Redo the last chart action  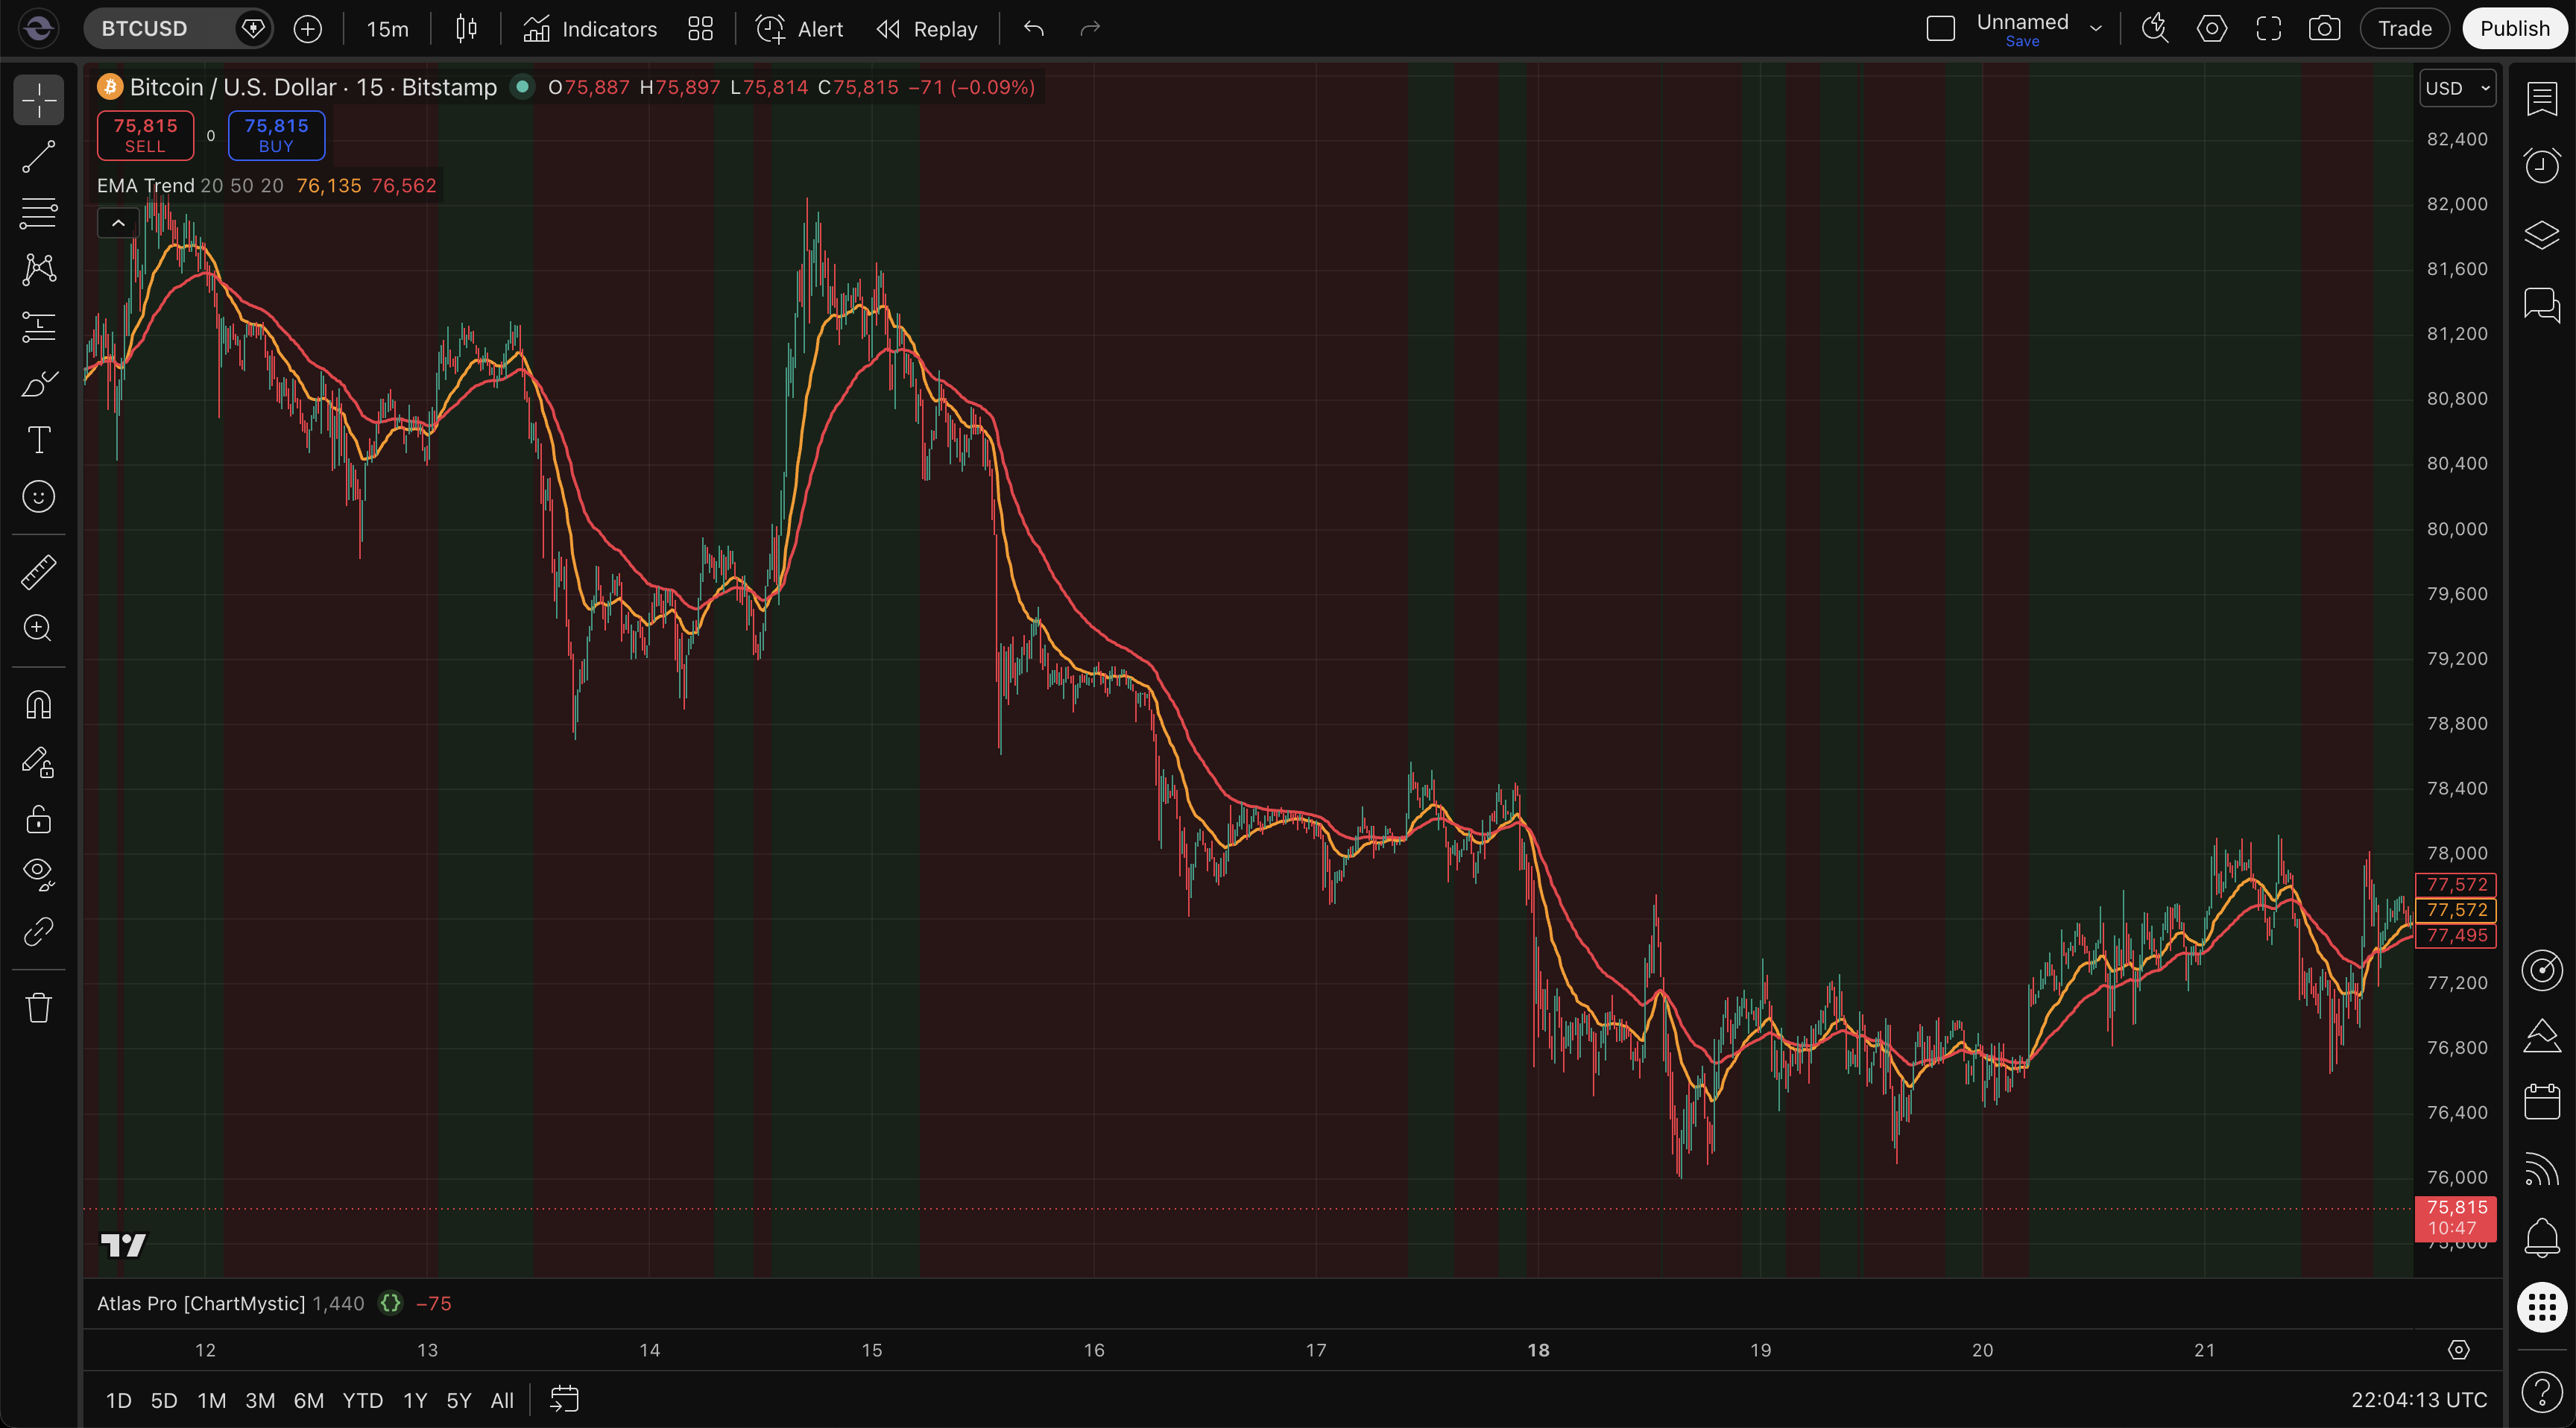point(1090,28)
